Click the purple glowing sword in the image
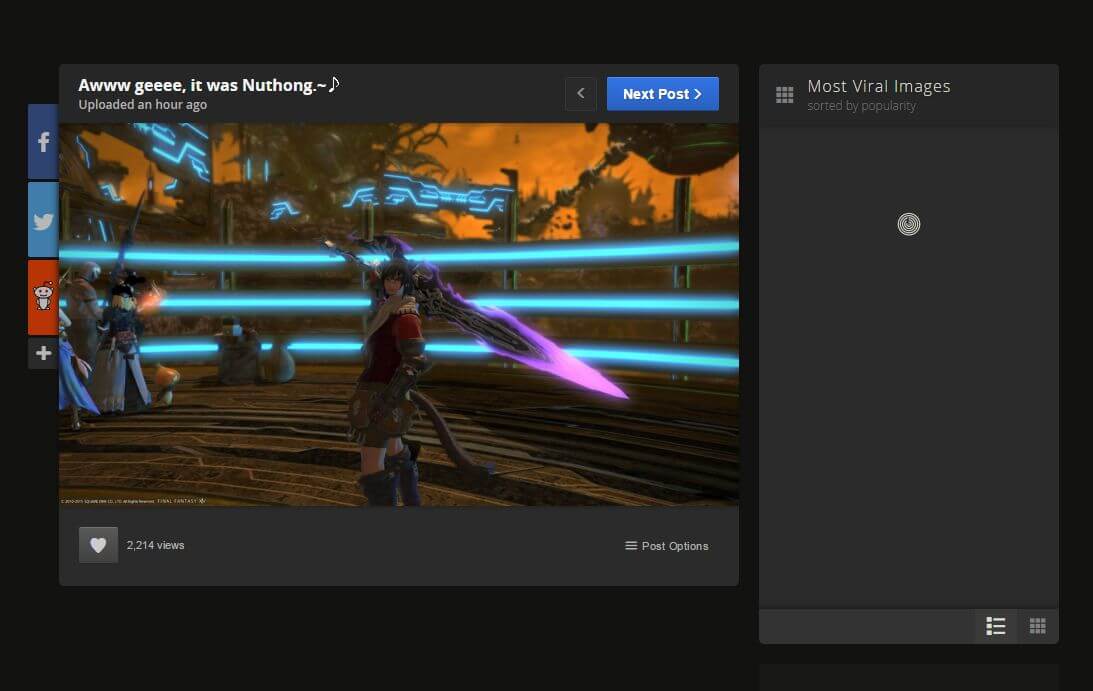The image size is (1093, 691). (540, 340)
